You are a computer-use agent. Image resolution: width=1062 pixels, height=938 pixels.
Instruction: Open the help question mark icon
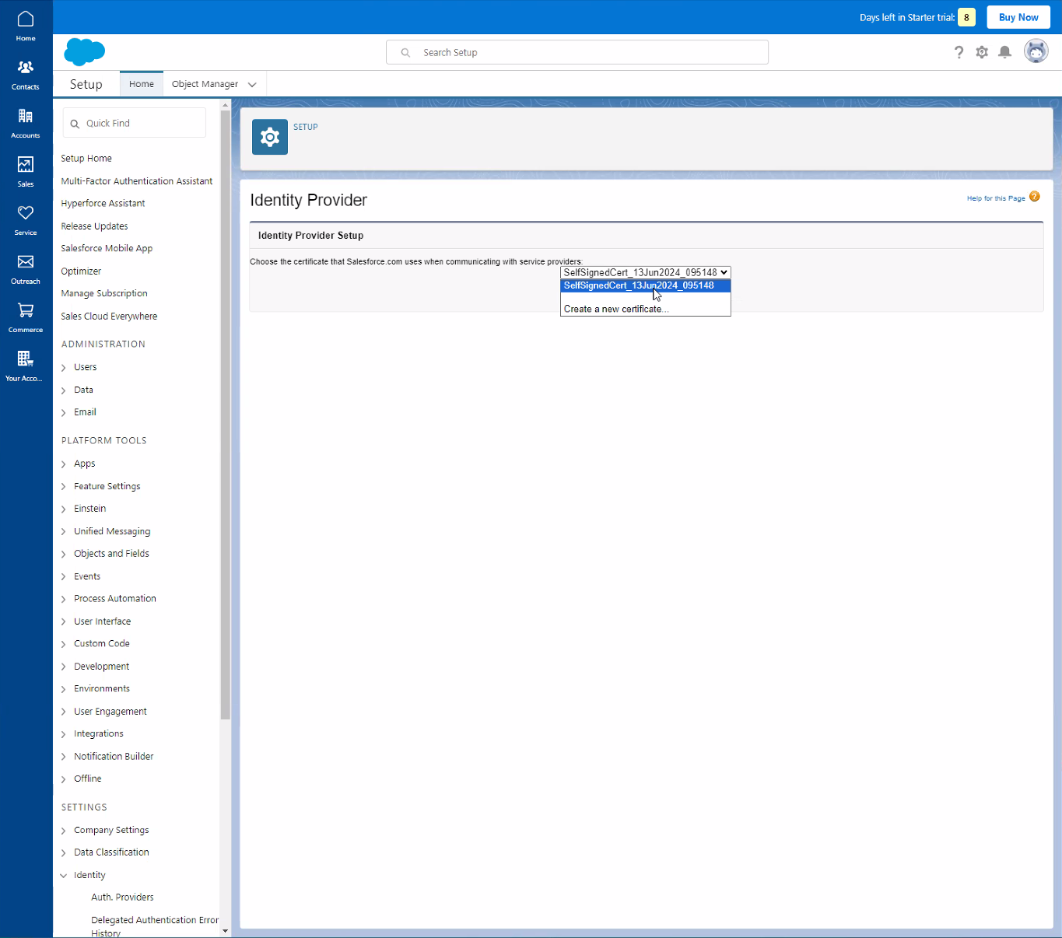pyautogui.click(x=958, y=52)
